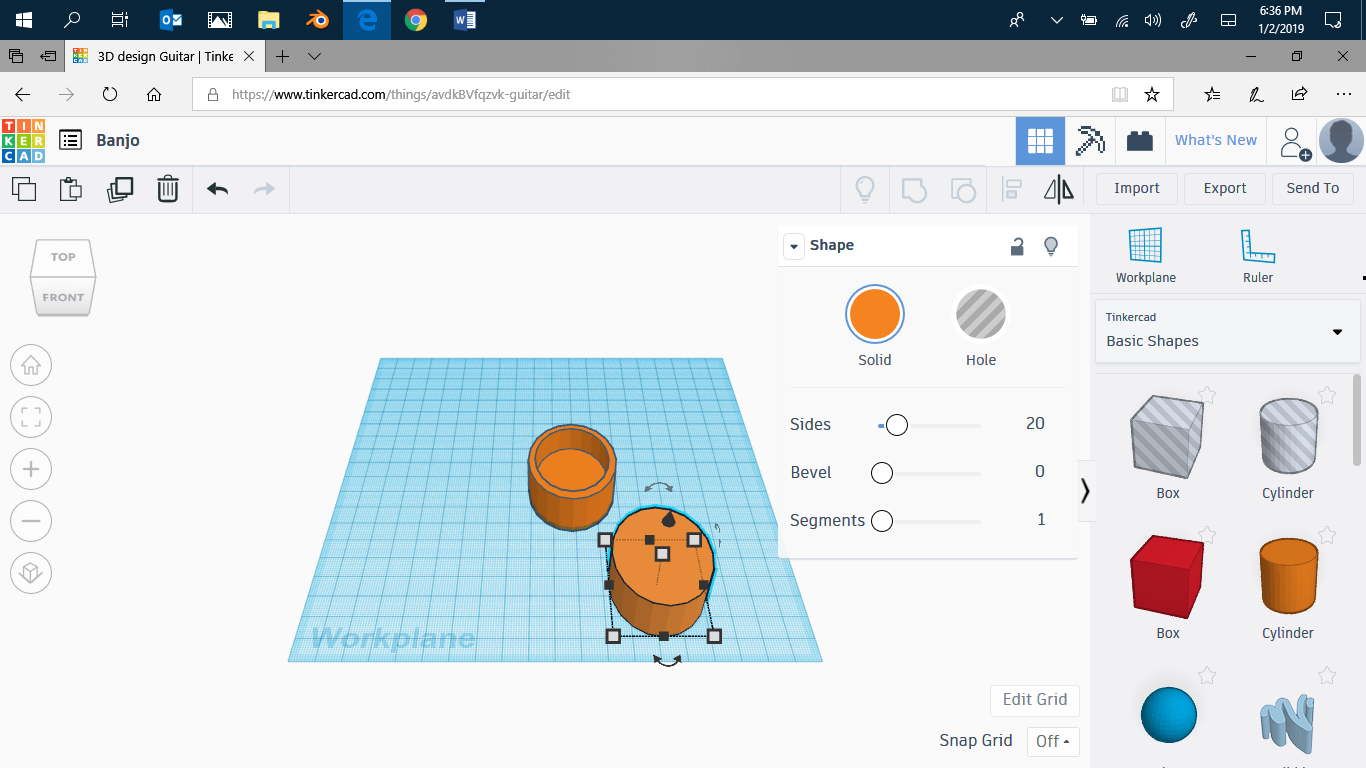
Task: Select the Workplane tool
Action: coord(1146,256)
